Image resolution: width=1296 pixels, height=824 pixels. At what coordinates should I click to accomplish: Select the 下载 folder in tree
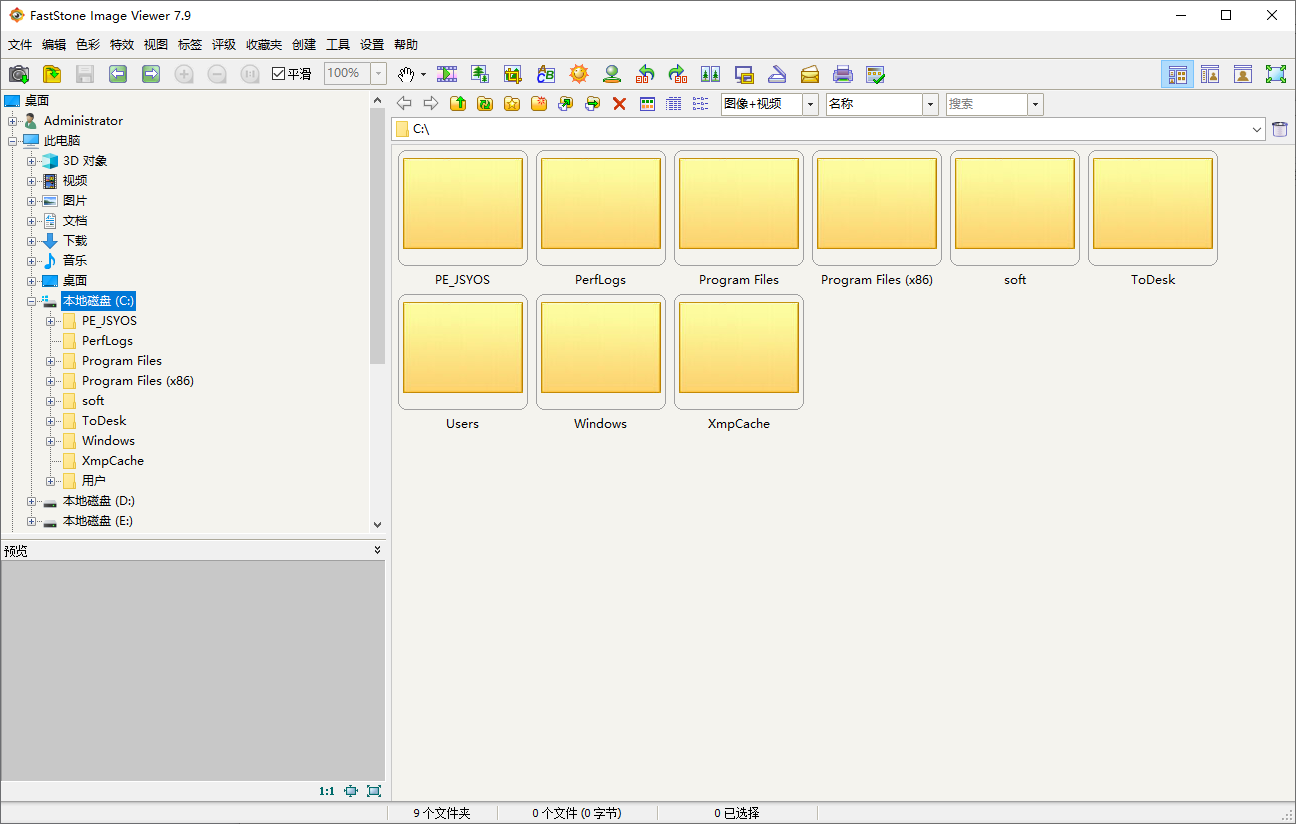point(75,241)
